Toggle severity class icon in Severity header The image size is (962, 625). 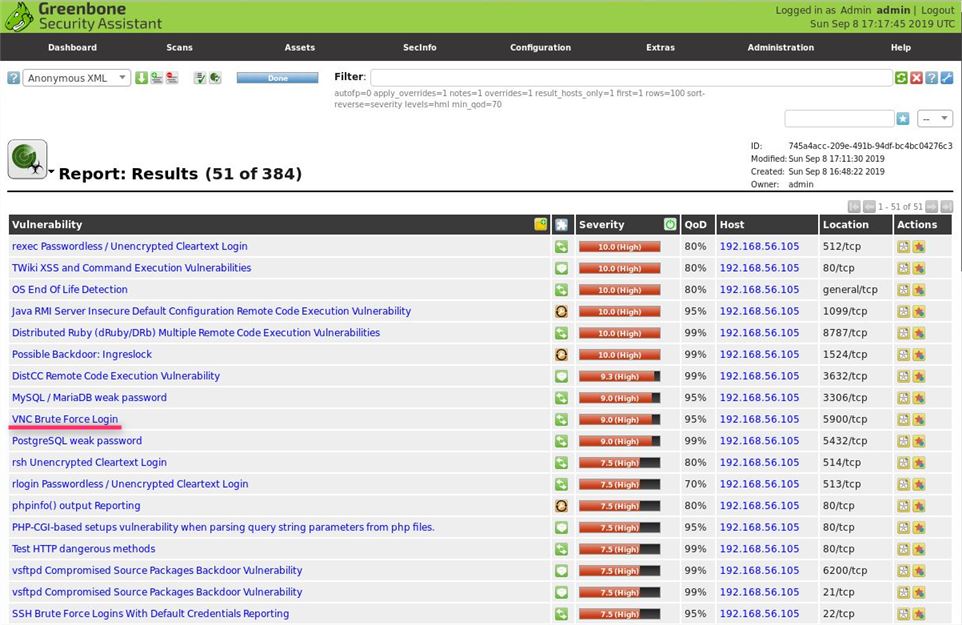pyautogui.click(x=670, y=224)
